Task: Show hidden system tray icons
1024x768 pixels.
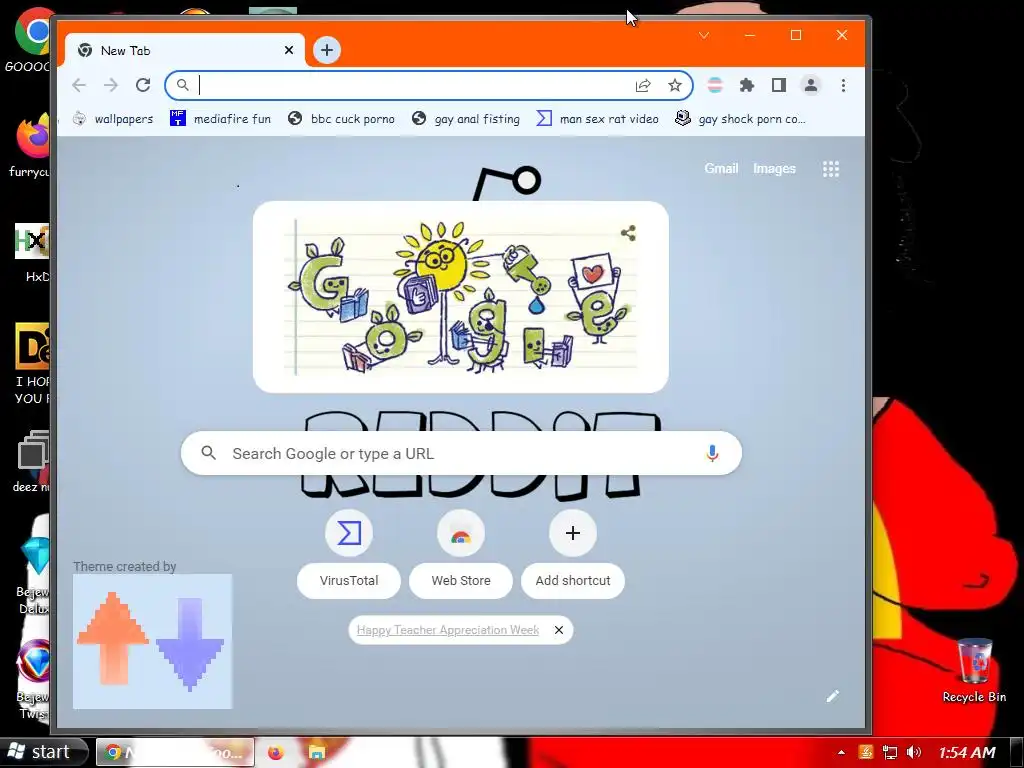Action: point(841,753)
